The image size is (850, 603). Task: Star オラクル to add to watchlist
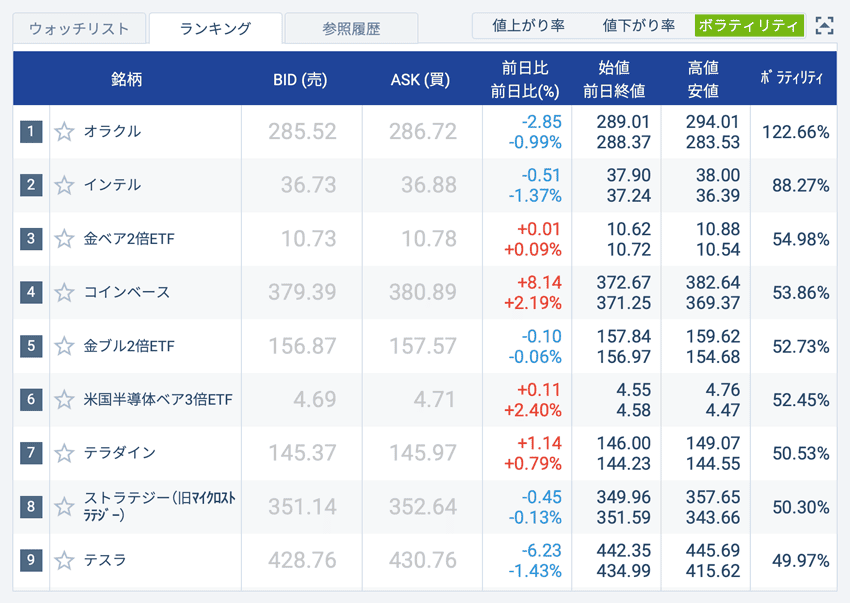(x=64, y=132)
